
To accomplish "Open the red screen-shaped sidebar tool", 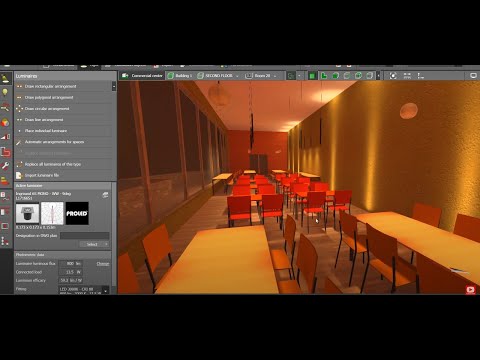I will click(x=5, y=226).
